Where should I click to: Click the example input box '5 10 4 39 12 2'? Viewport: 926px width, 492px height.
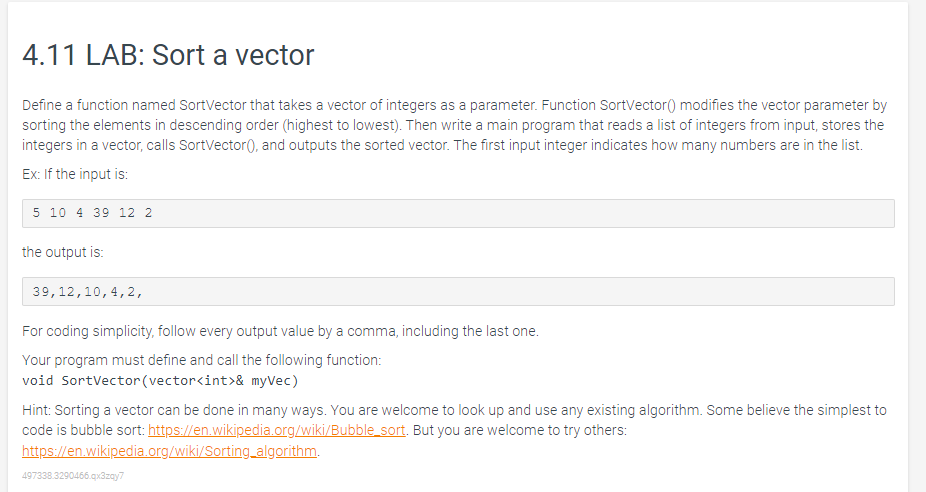tap(458, 213)
